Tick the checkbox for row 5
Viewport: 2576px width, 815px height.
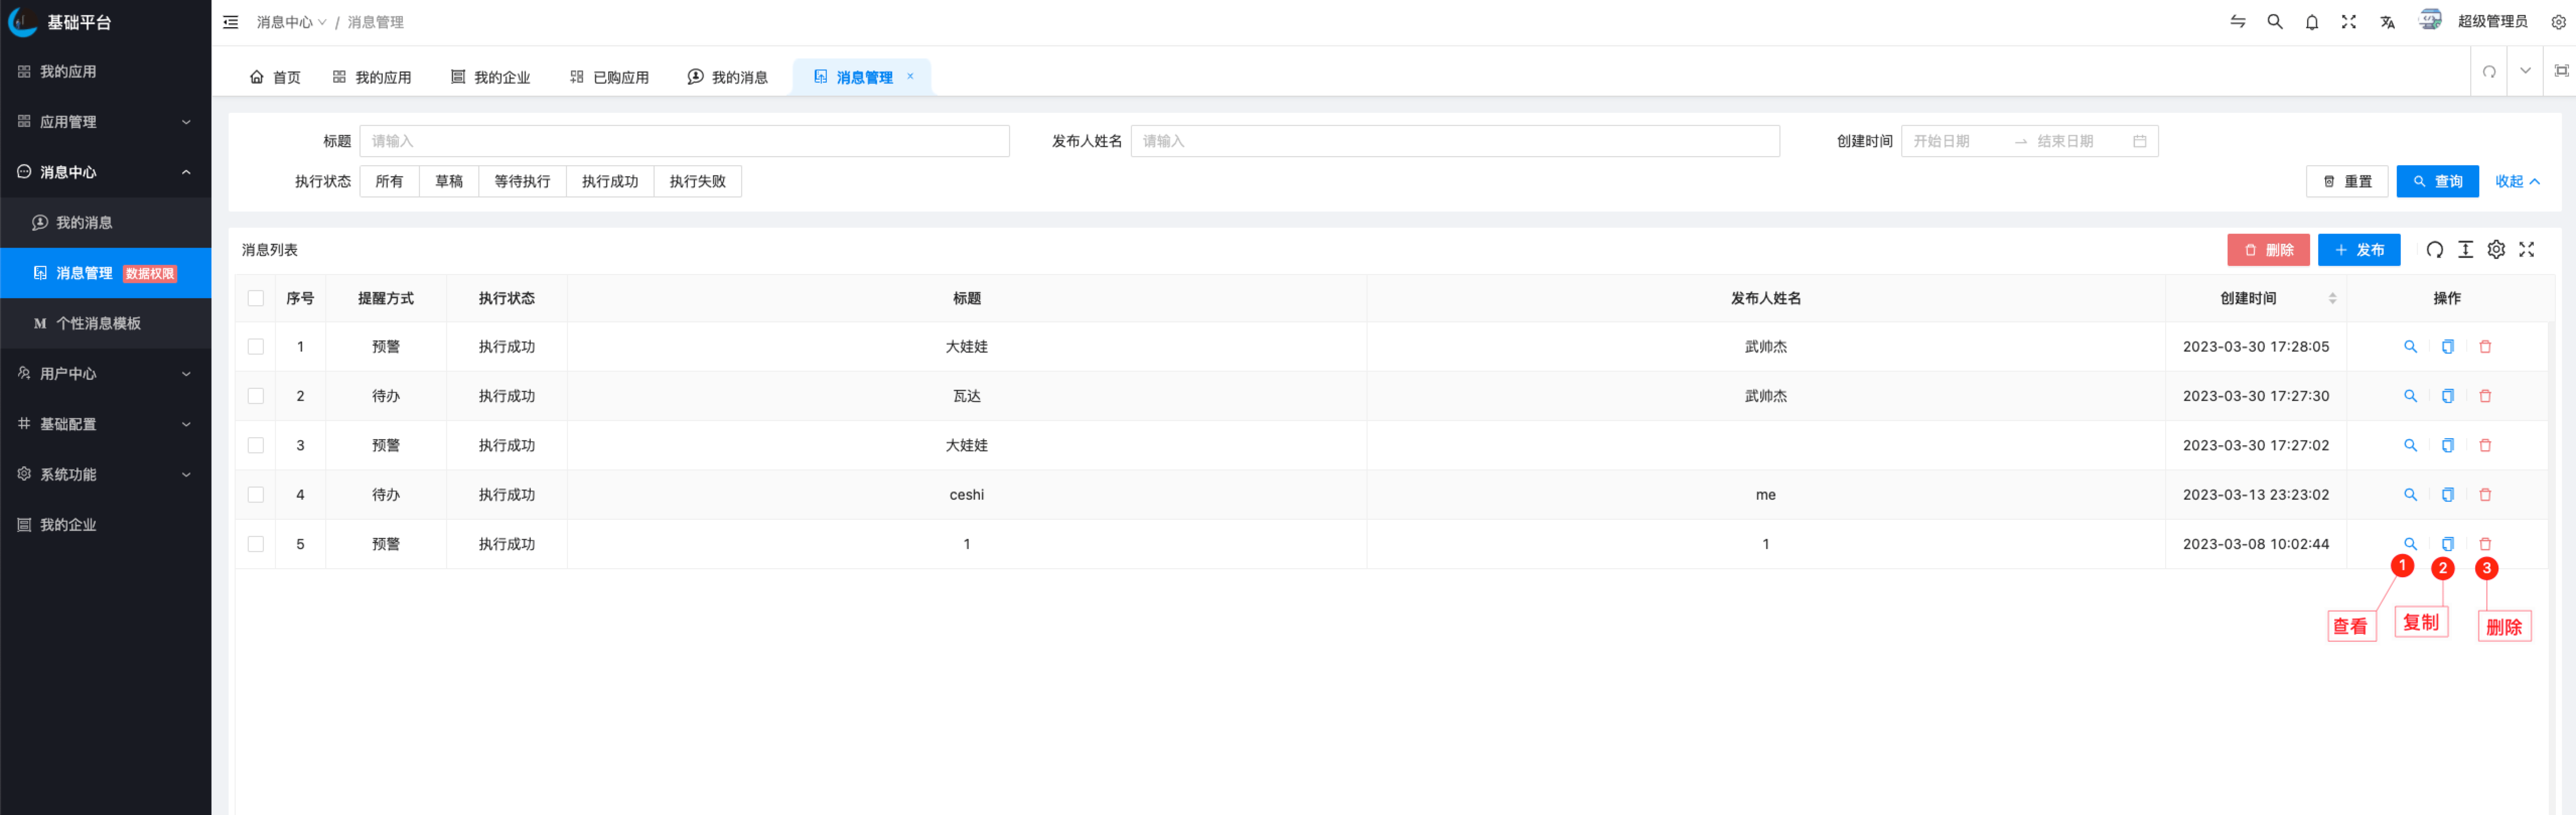coord(256,544)
